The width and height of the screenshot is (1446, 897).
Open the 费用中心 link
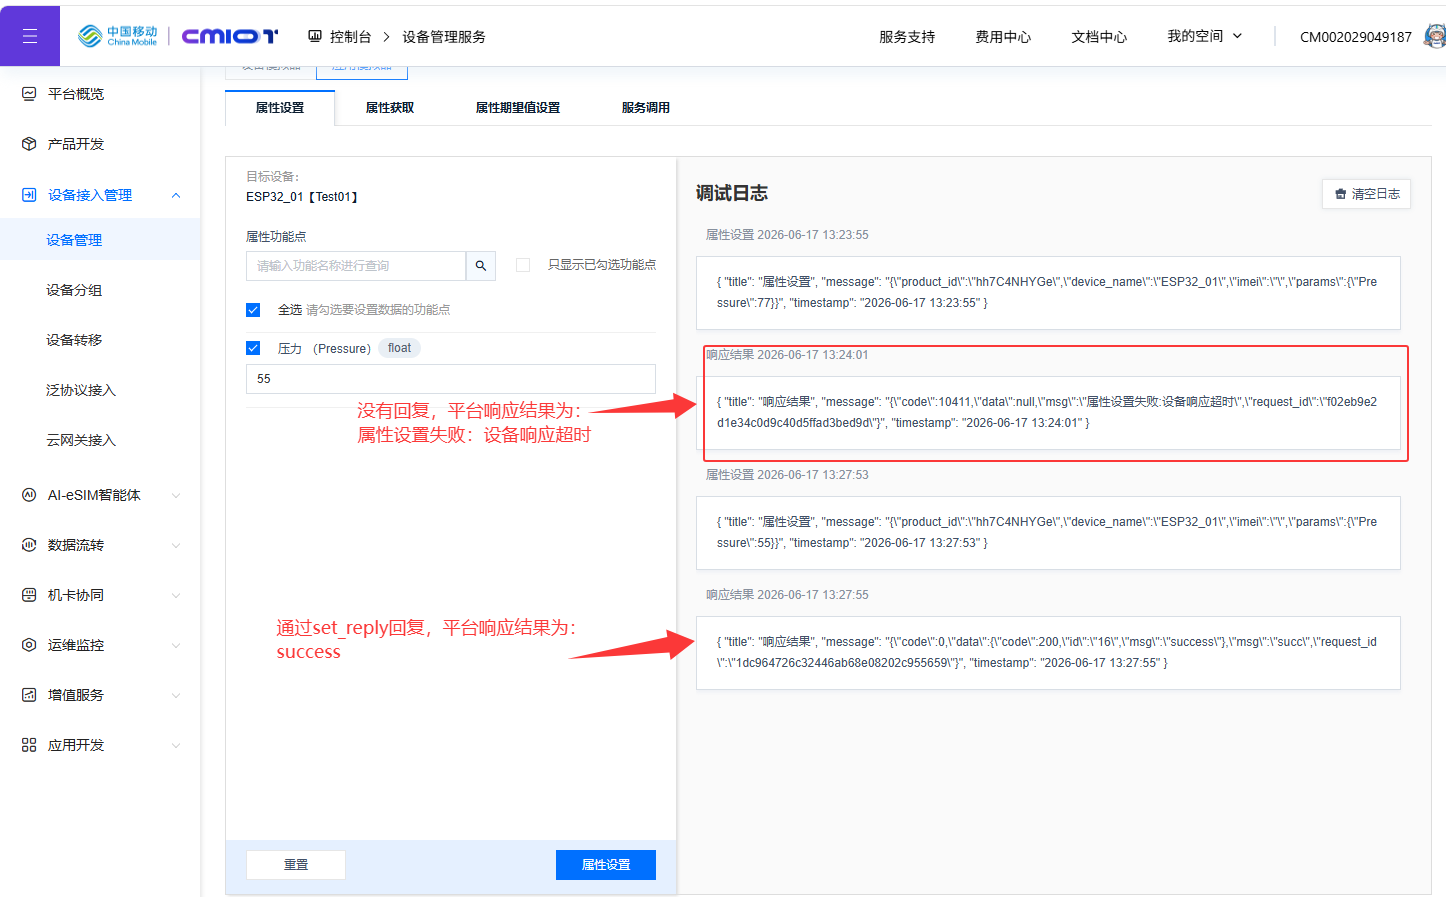tap(1003, 37)
